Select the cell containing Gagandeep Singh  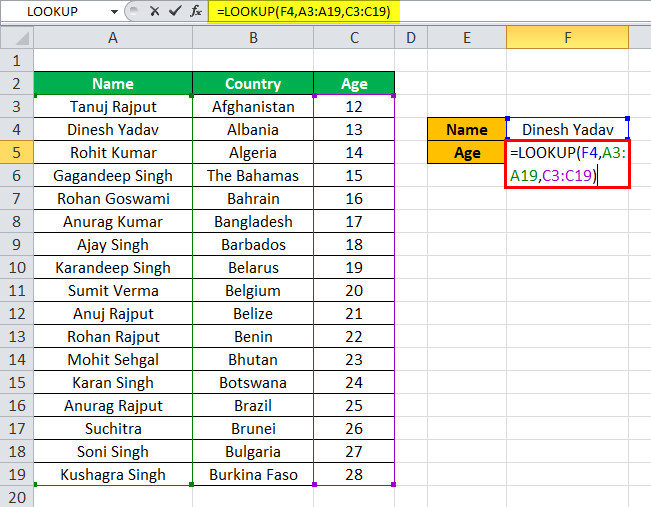click(x=113, y=176)
